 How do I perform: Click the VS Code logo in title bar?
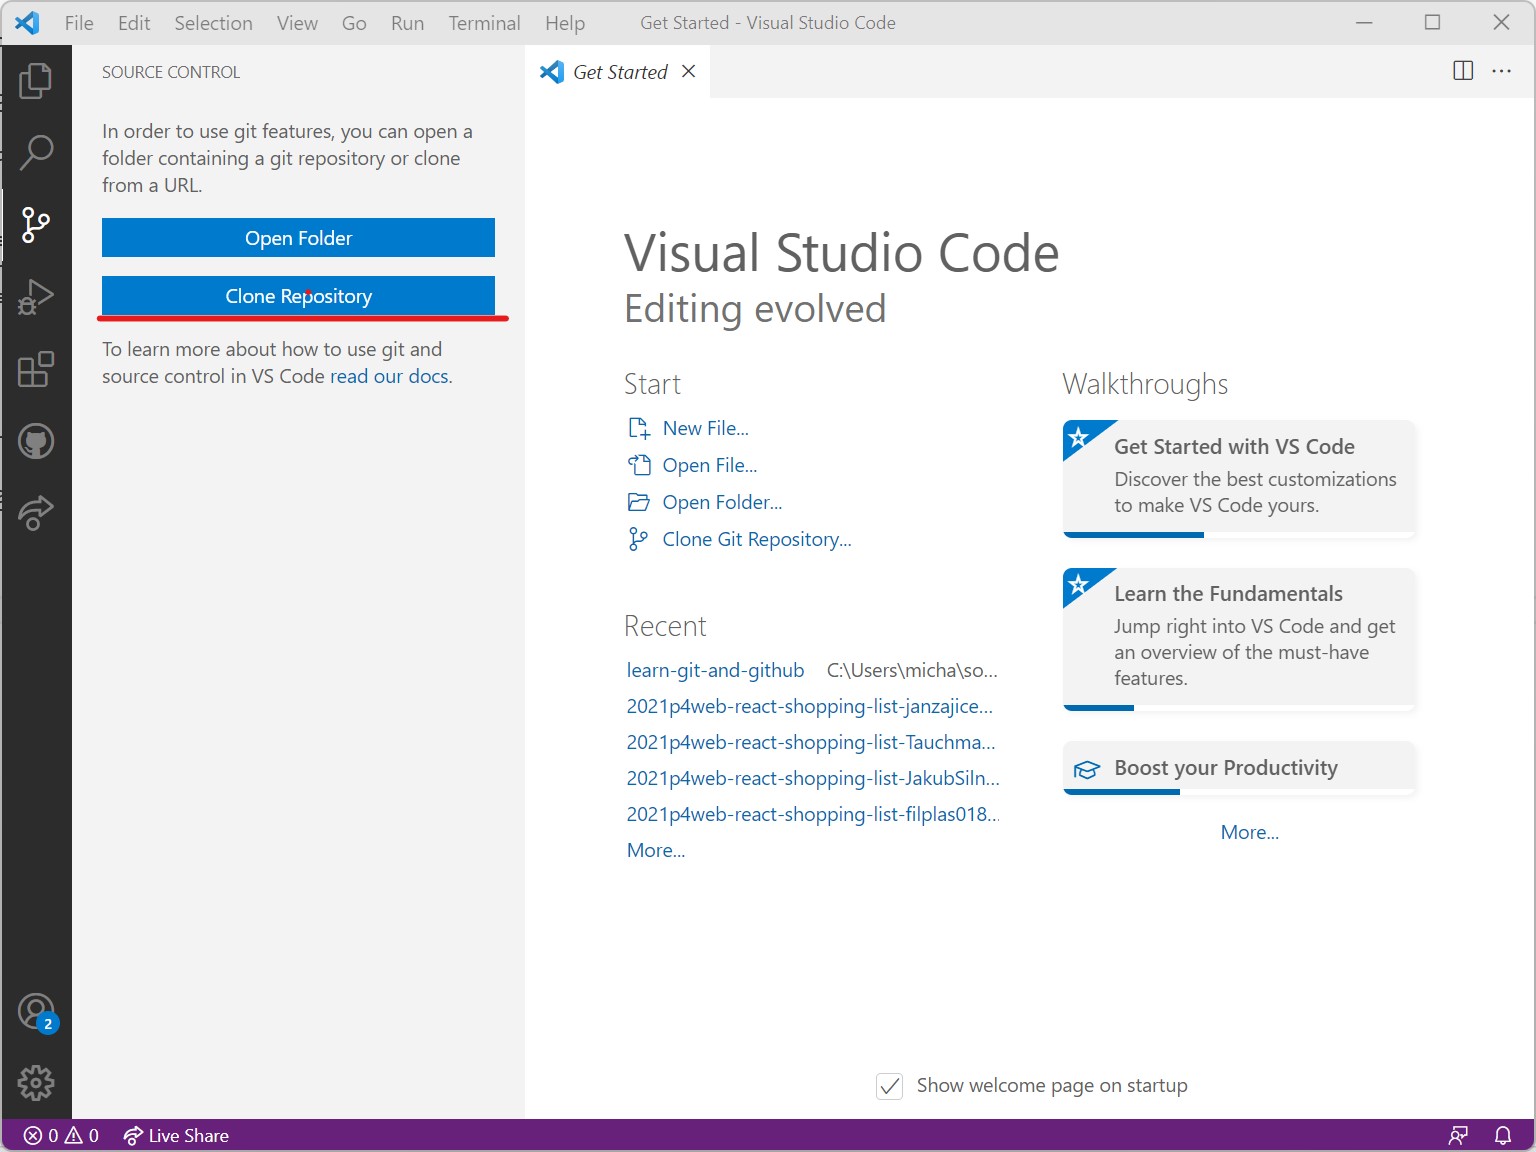coord(27,23)
